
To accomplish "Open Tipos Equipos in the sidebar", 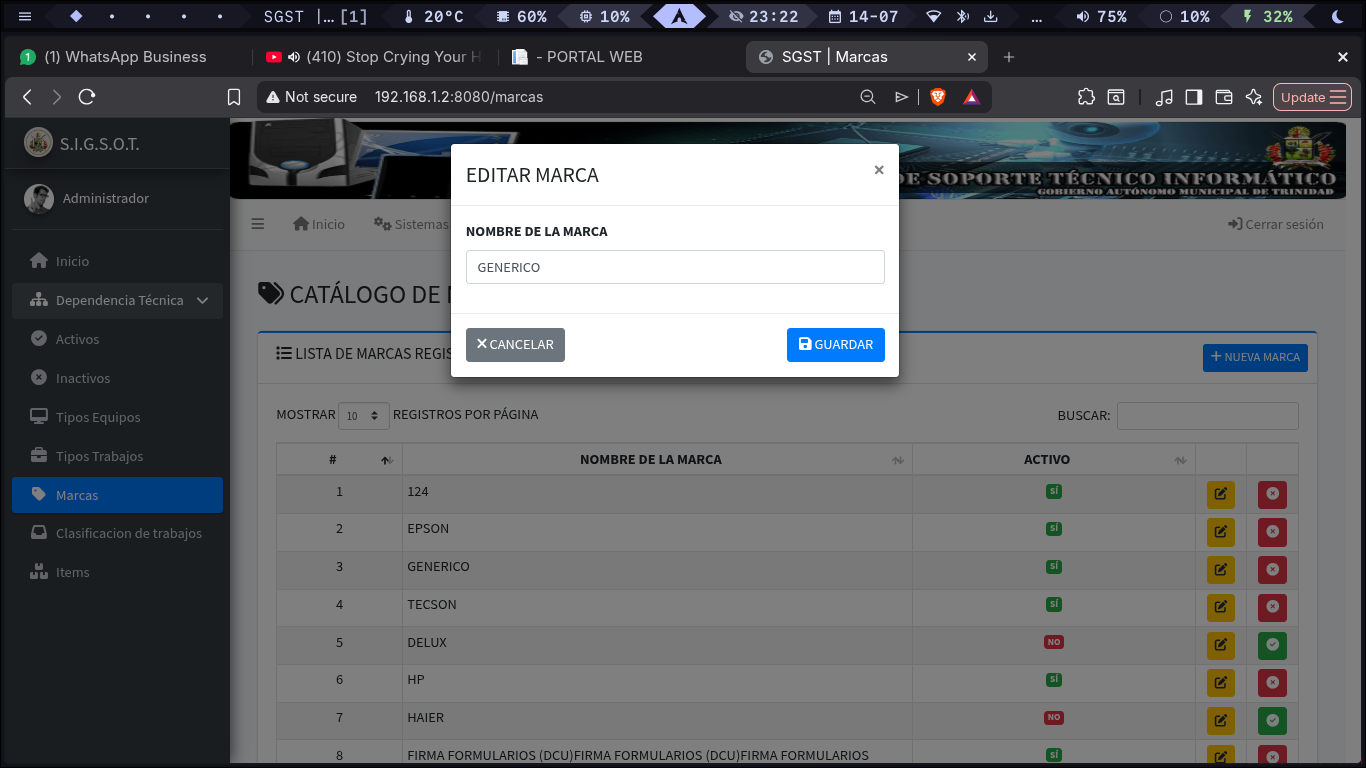I will click(x=118, y=417).
